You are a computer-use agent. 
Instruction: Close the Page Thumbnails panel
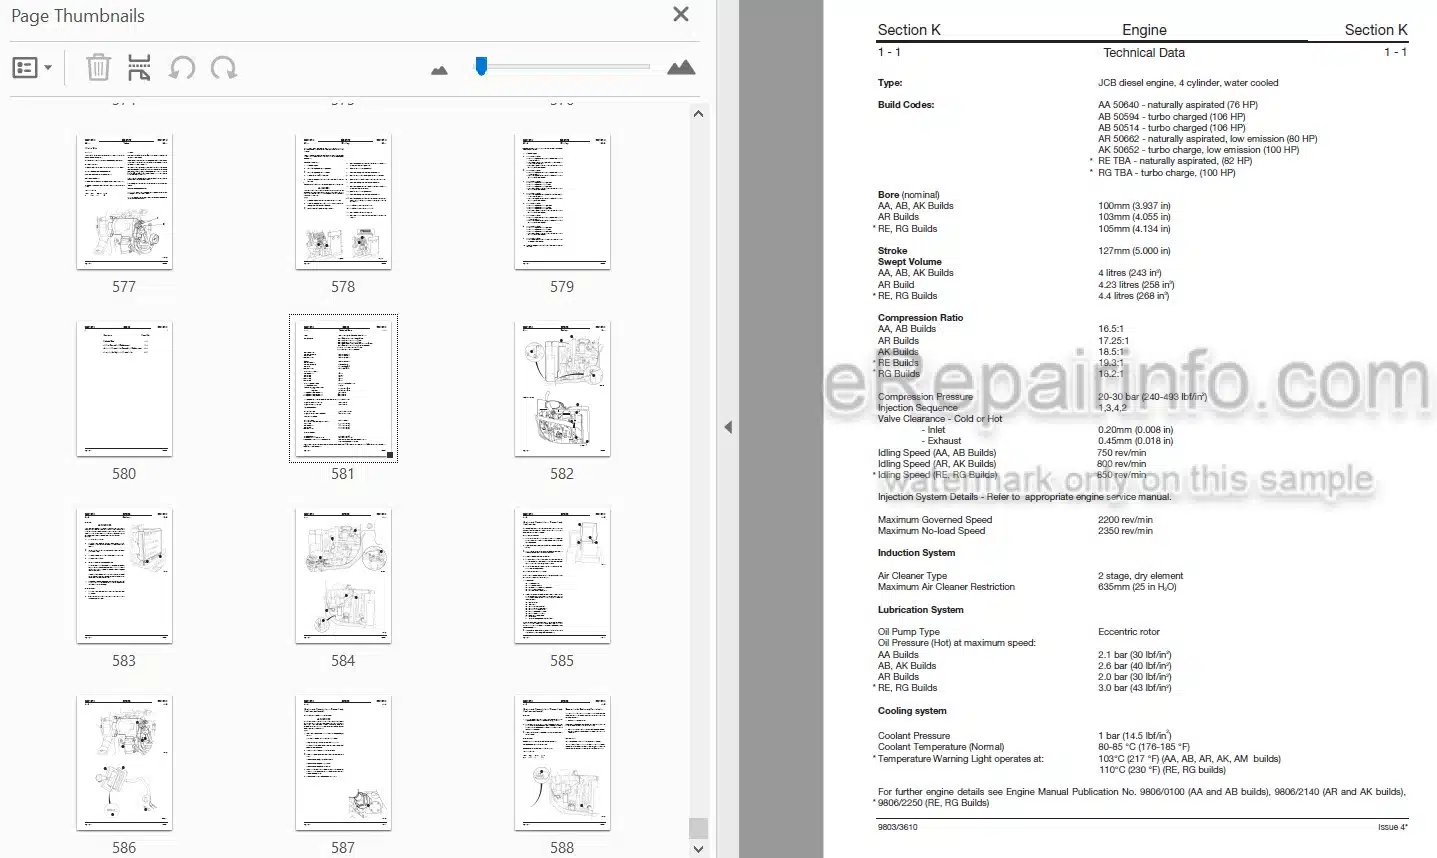pos(681,14)
